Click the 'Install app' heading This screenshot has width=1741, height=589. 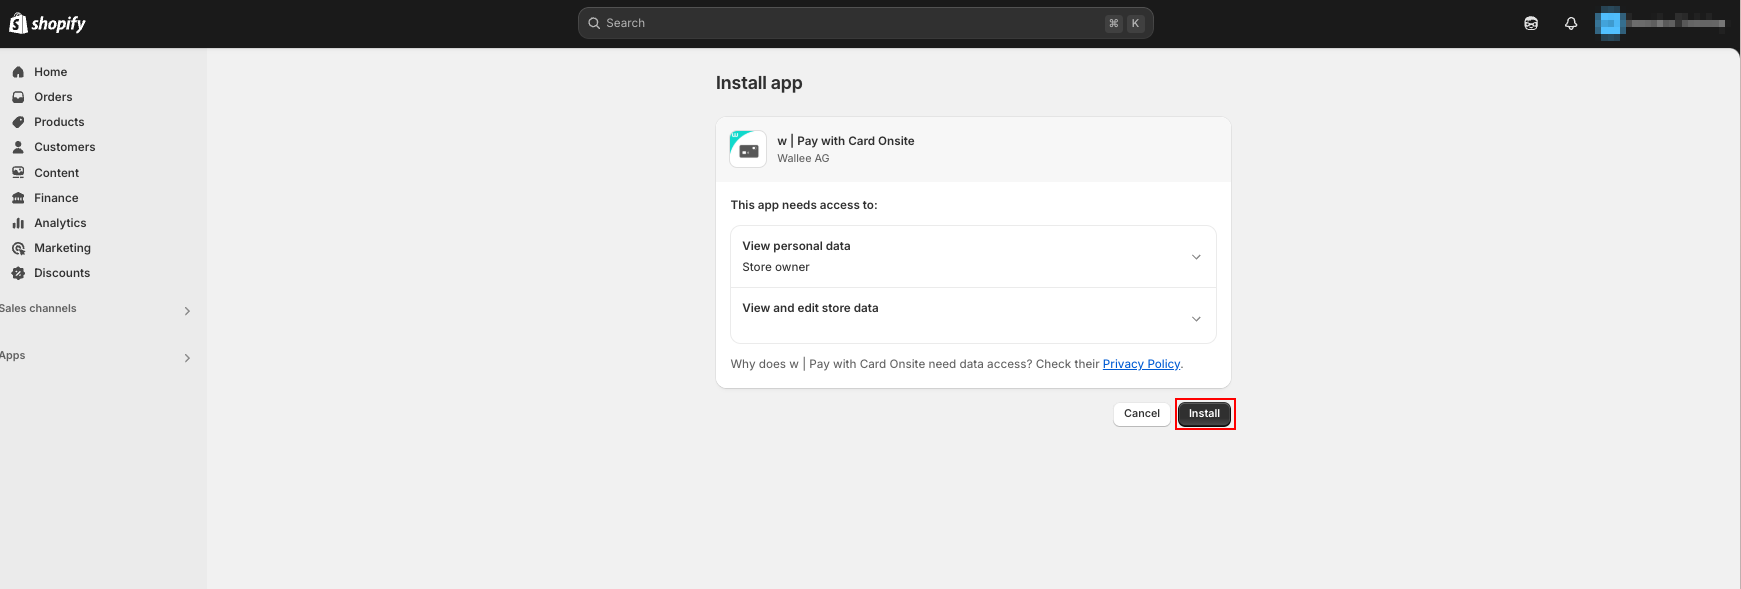pos(759,83)
